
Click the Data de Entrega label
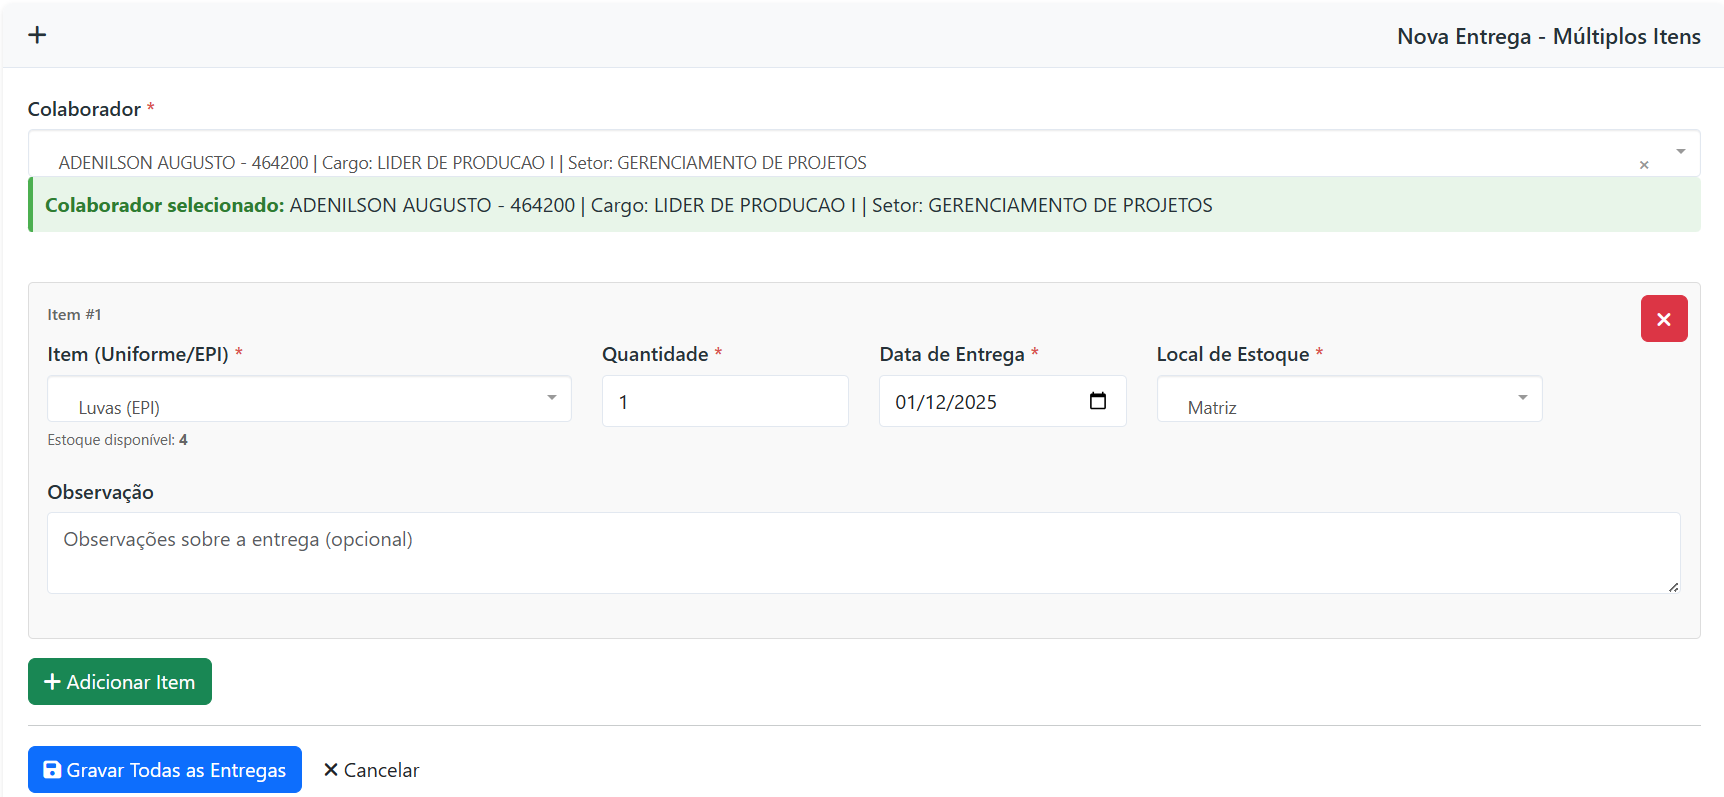coord(952,354)
